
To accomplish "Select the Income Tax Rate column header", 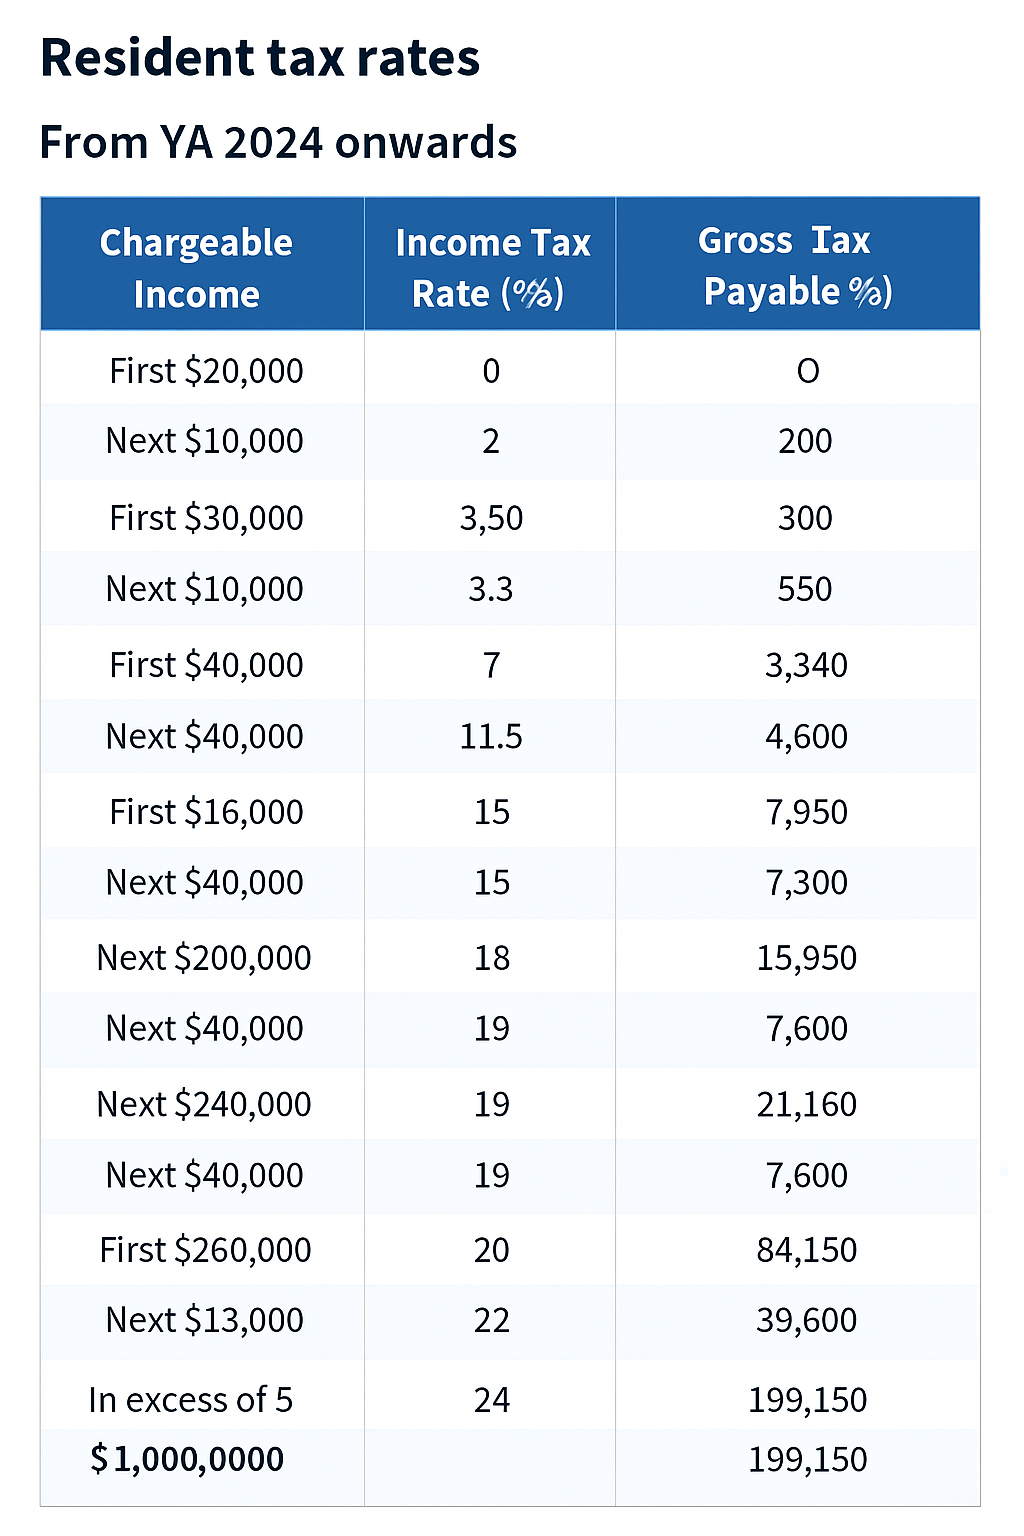I will (491, 268).
